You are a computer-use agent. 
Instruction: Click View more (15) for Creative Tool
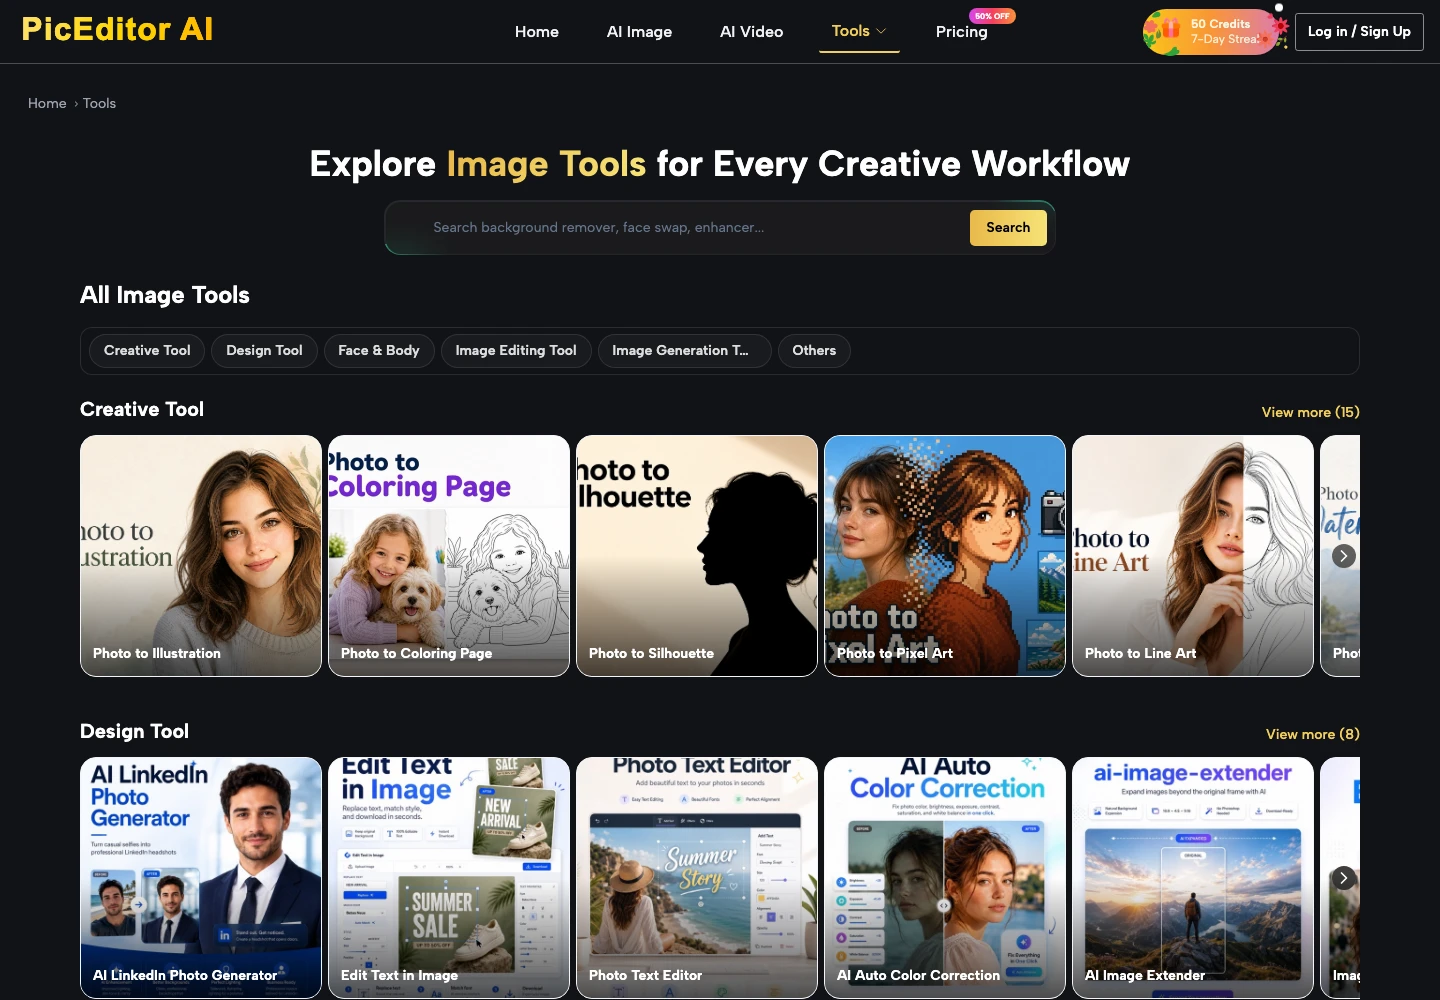(1310, 412)
